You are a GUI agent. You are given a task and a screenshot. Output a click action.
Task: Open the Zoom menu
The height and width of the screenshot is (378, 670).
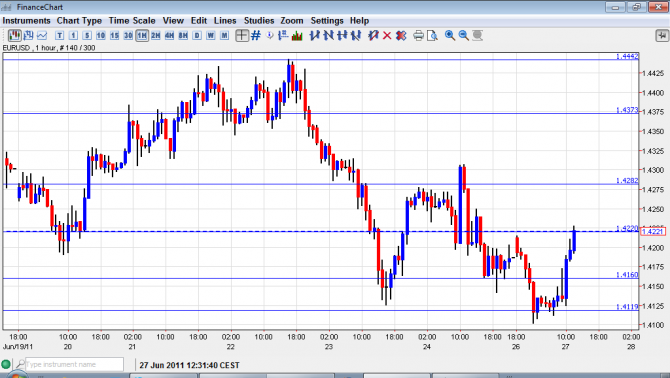coord(292,21)
